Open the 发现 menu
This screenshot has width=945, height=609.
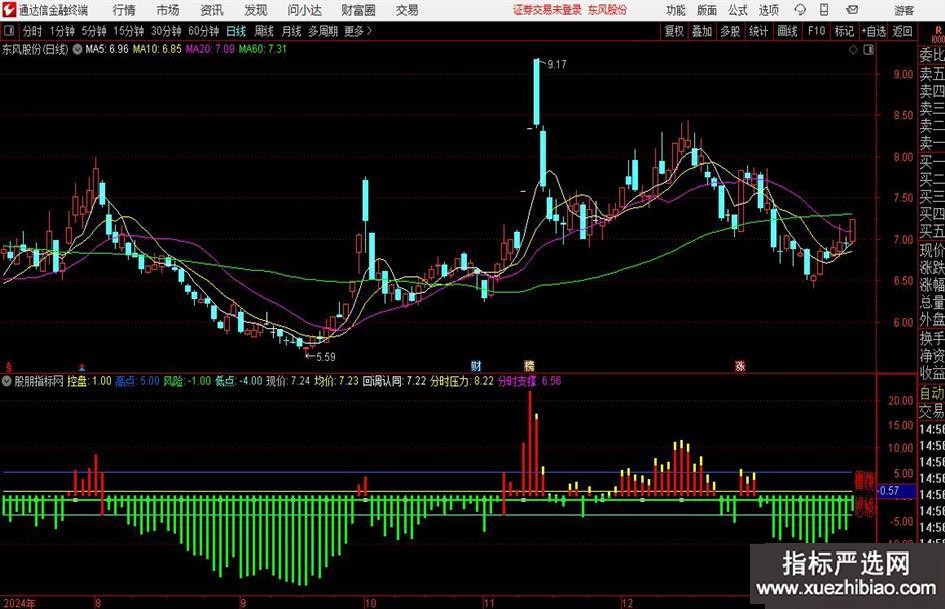coord(256,10)
